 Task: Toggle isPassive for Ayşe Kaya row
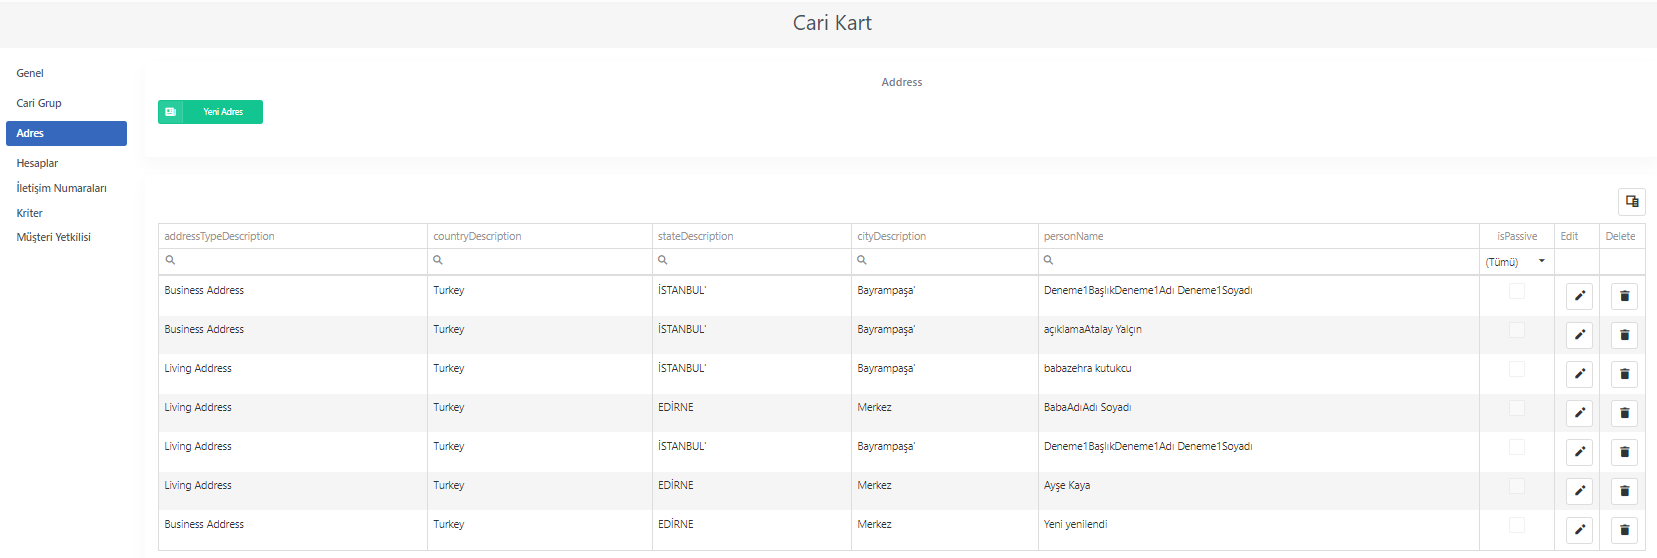pos(1517,486)
